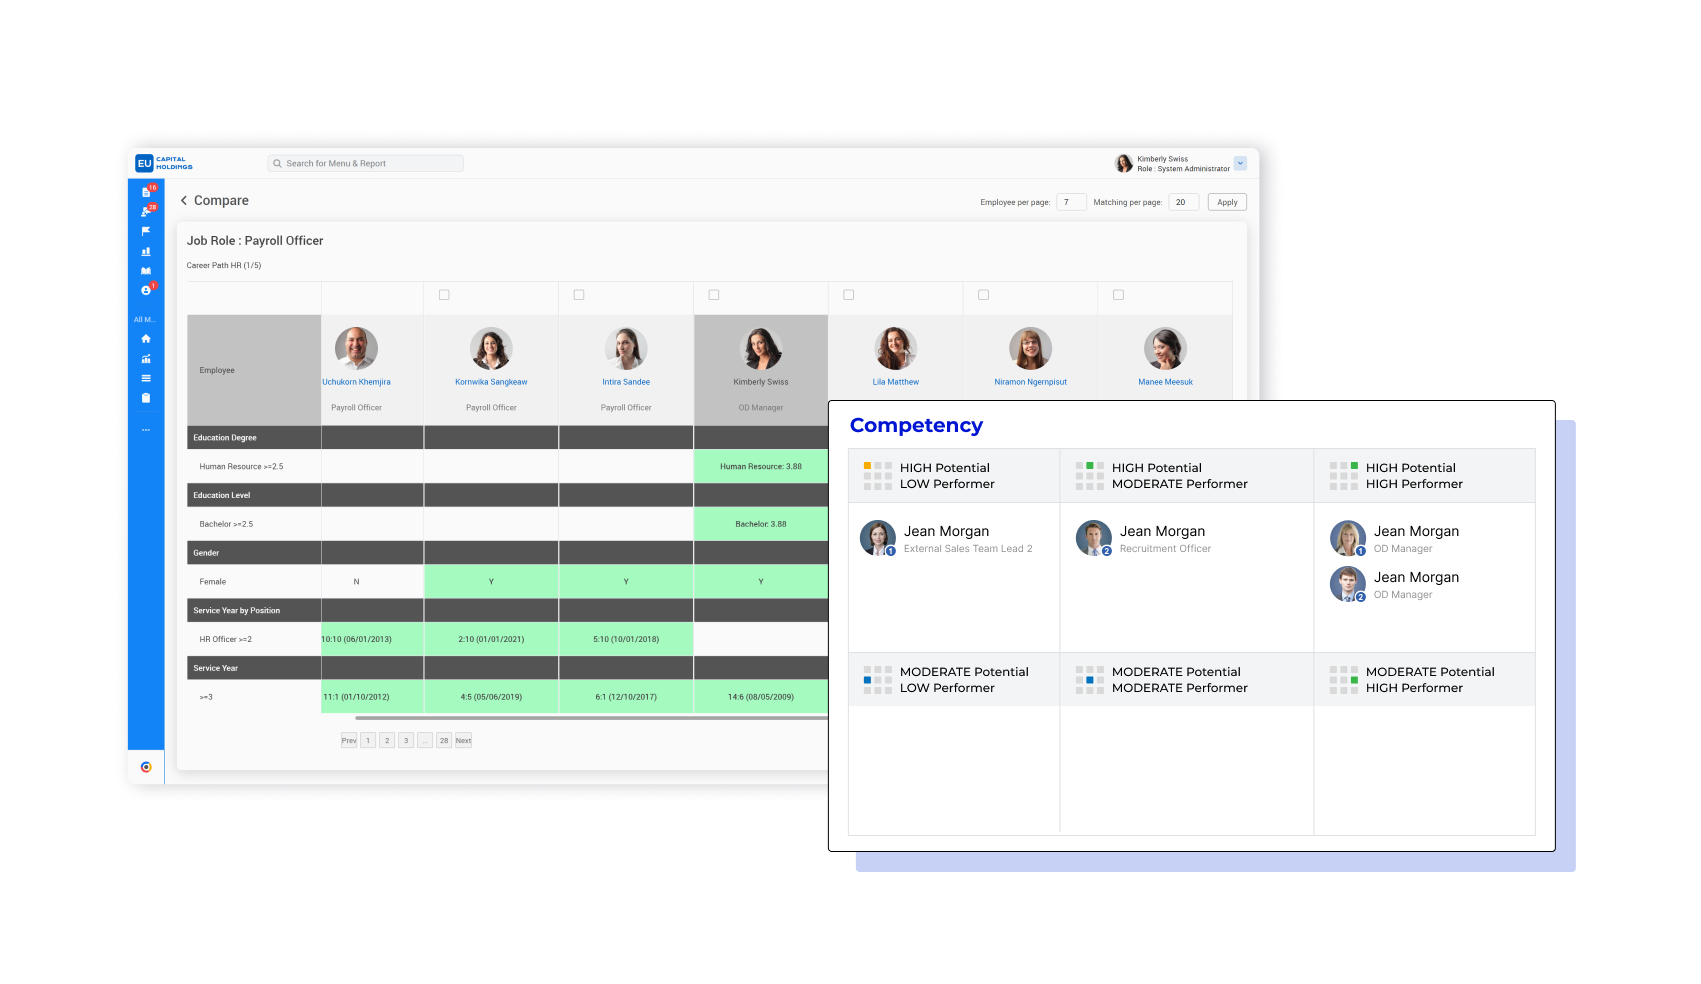Click the user profile icon with badge 1
Image resolution: width=1701 pixels, height=984 pixels.
click(x=146, y=290)
